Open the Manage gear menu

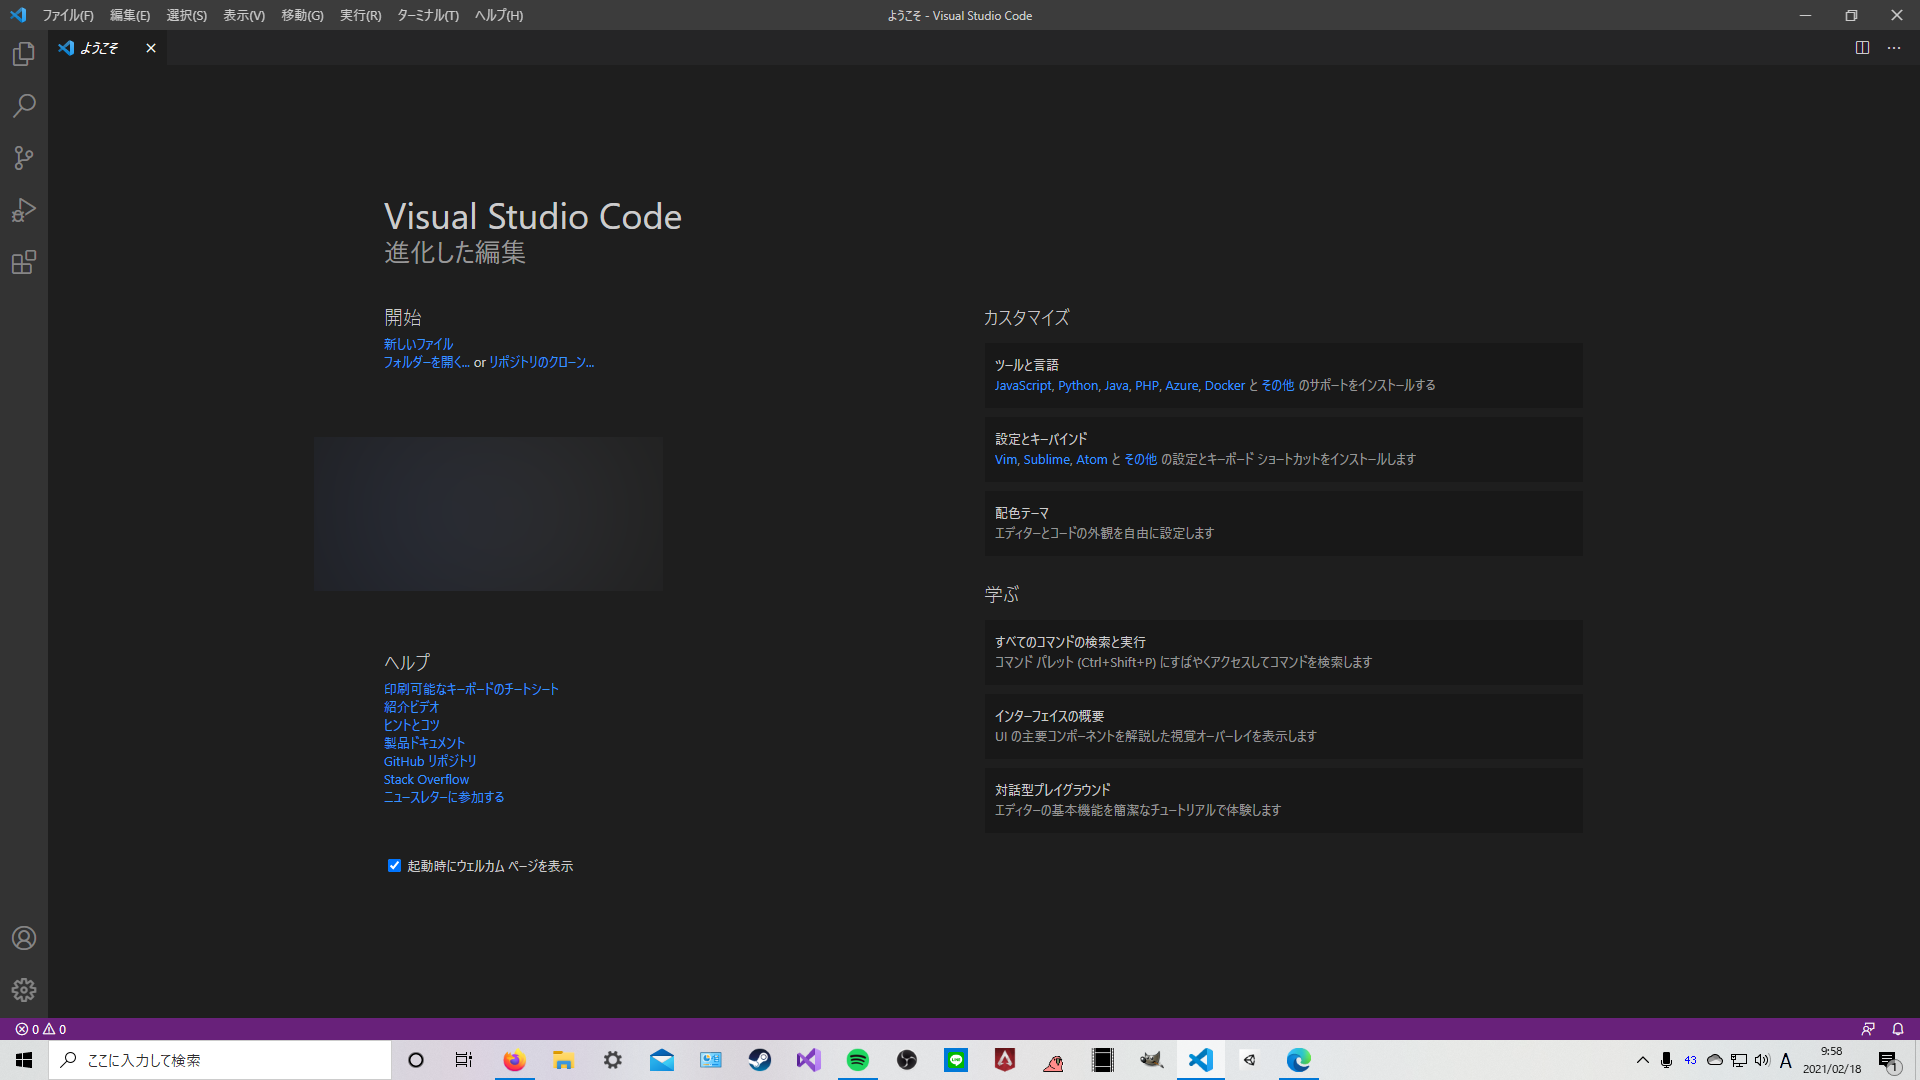pos(23,990)
